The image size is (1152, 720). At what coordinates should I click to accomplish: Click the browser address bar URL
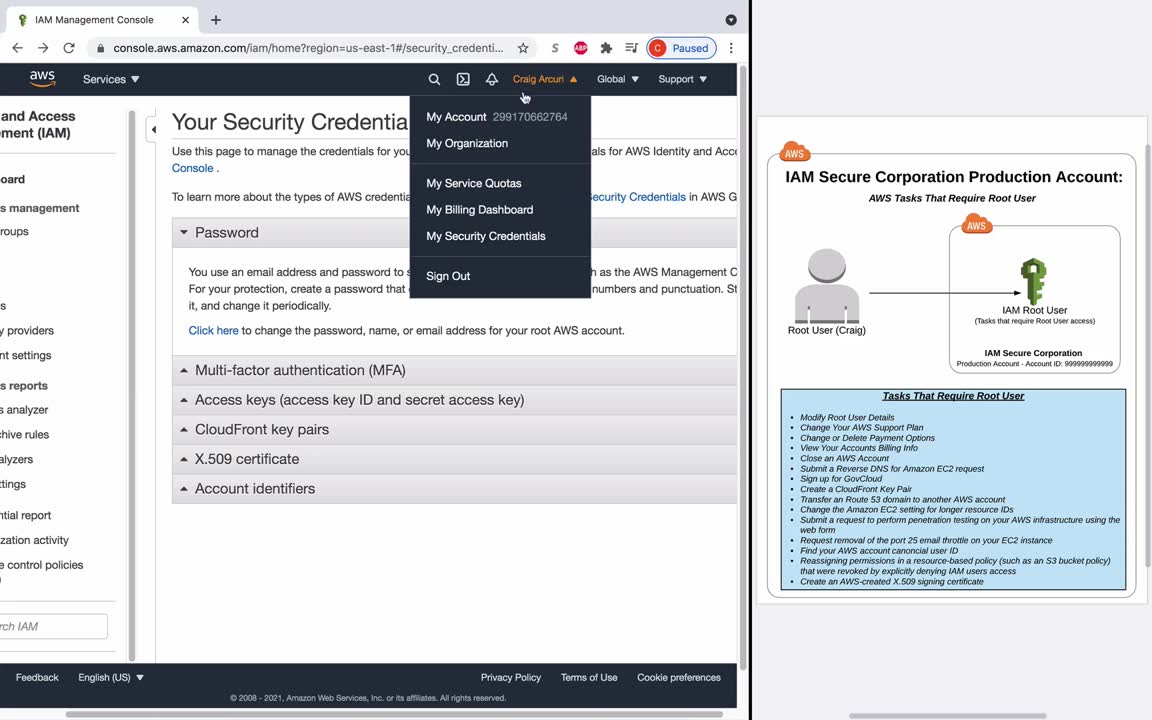(x=308, y=48)
